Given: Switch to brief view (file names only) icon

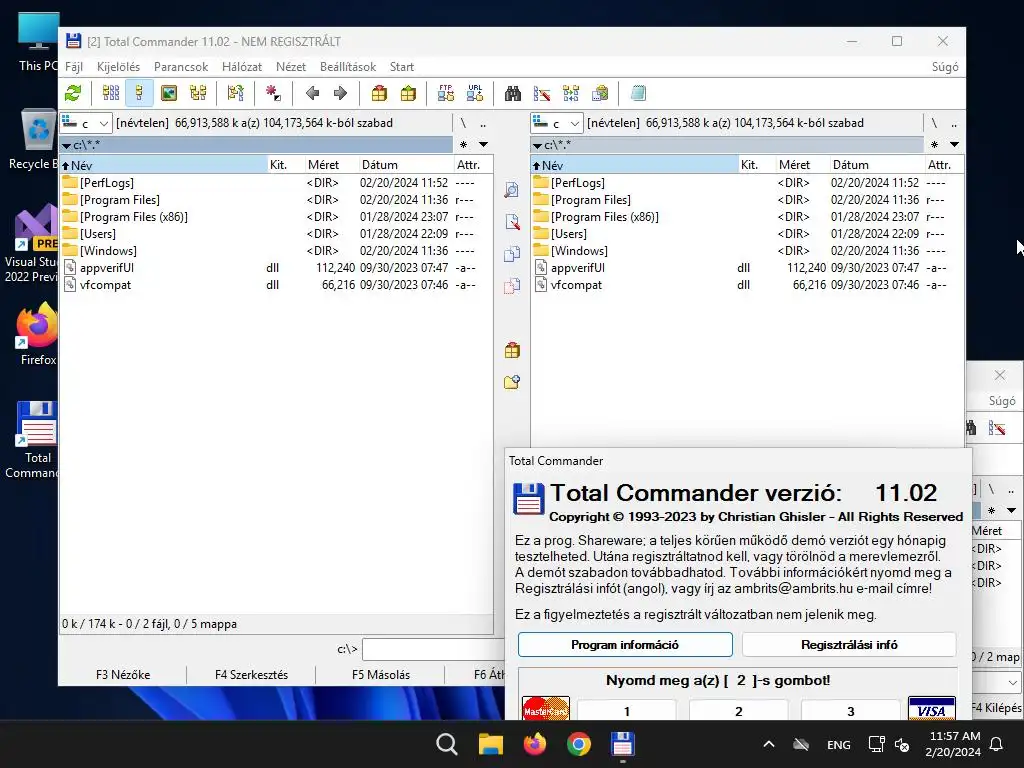Looking at the screenshot, I should [111, 93].
